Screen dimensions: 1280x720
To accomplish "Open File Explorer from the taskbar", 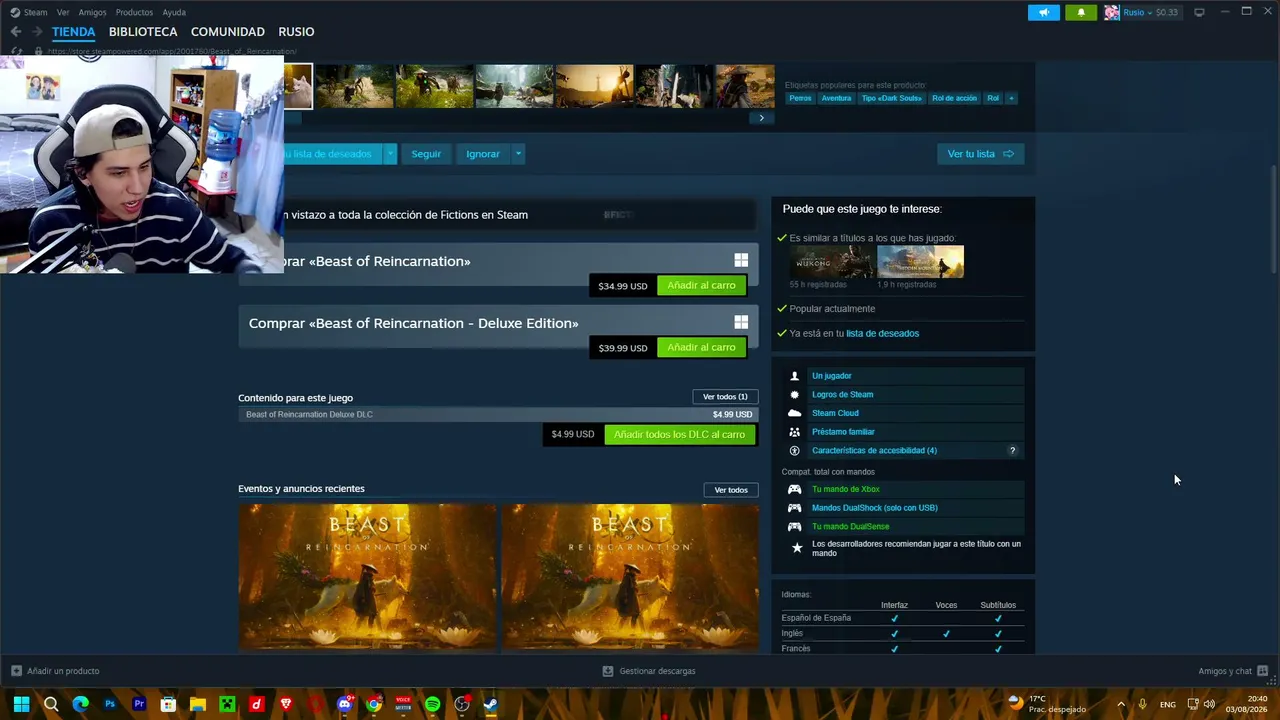I will click(x=198, y=704).
